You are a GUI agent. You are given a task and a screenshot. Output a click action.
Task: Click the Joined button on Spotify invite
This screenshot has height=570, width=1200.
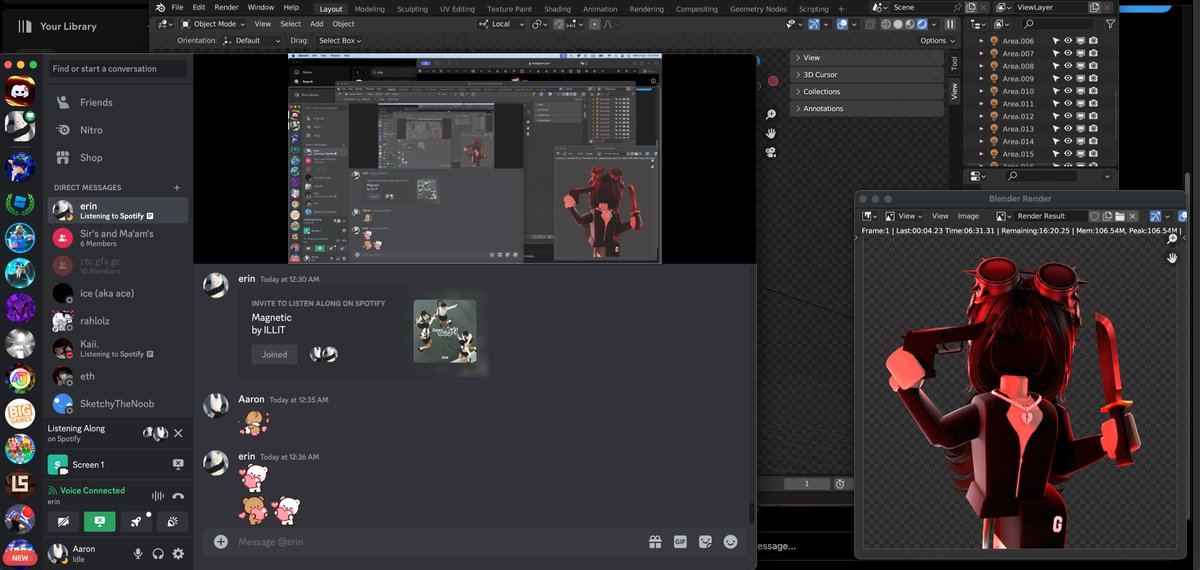(274, 354)
